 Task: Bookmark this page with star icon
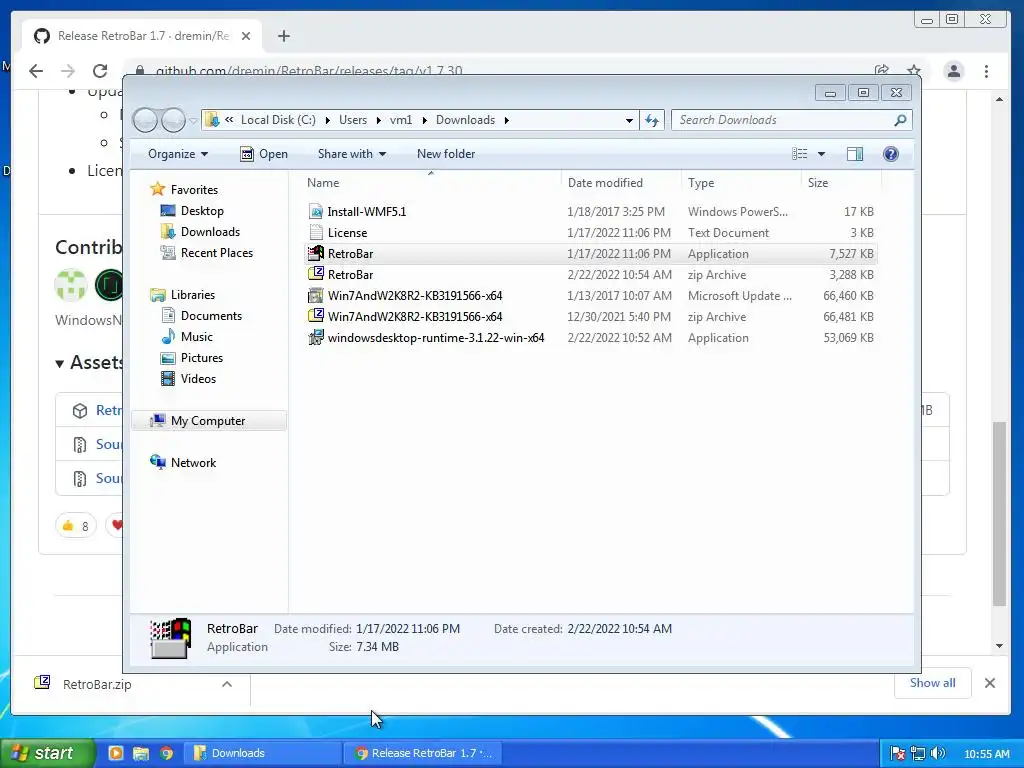(914, 71)
